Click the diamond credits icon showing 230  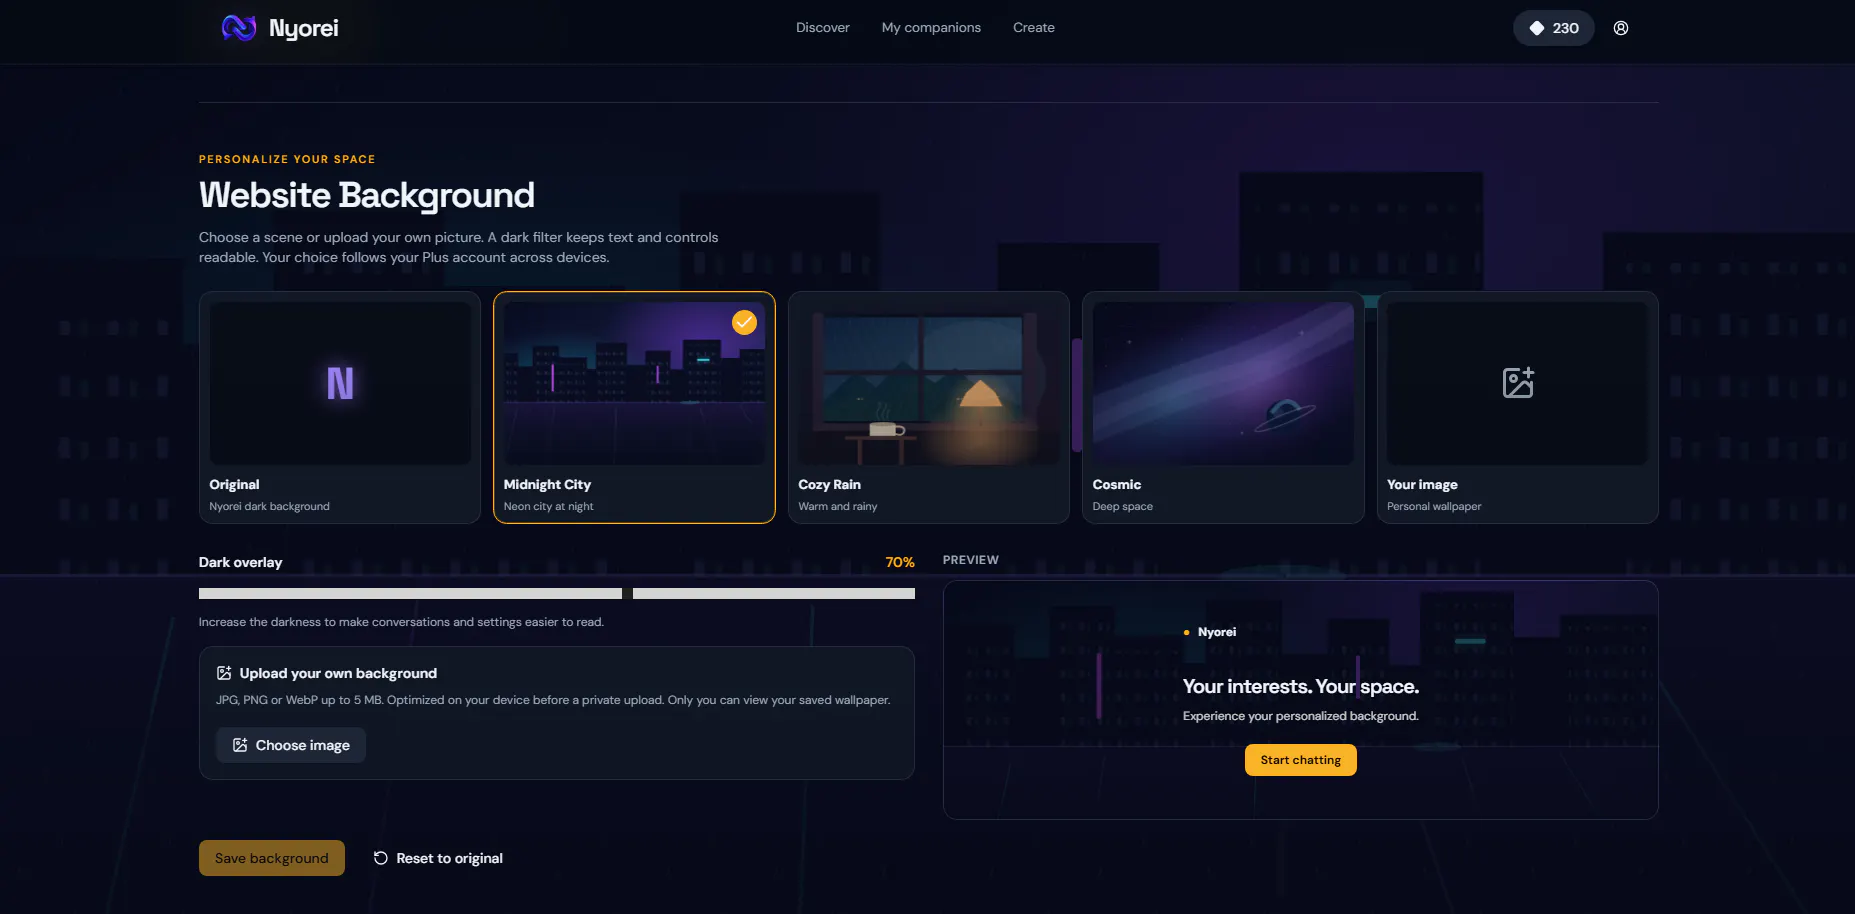(1537, 28)
